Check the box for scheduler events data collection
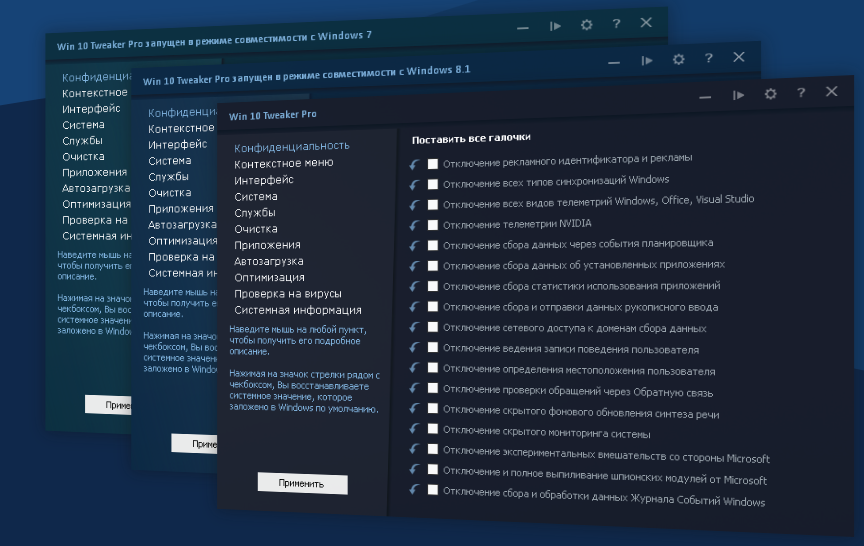 [433, 245]
